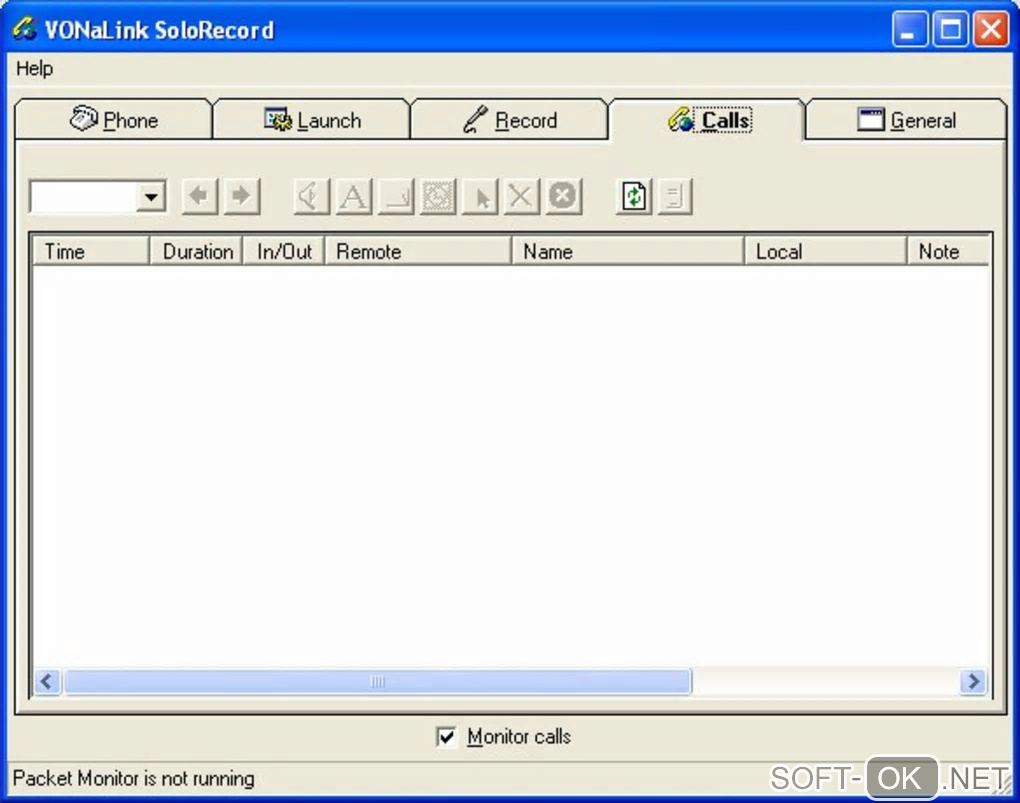Sort by the Time column header
The height and width of the screenshot is (803, 1020).
91,251
